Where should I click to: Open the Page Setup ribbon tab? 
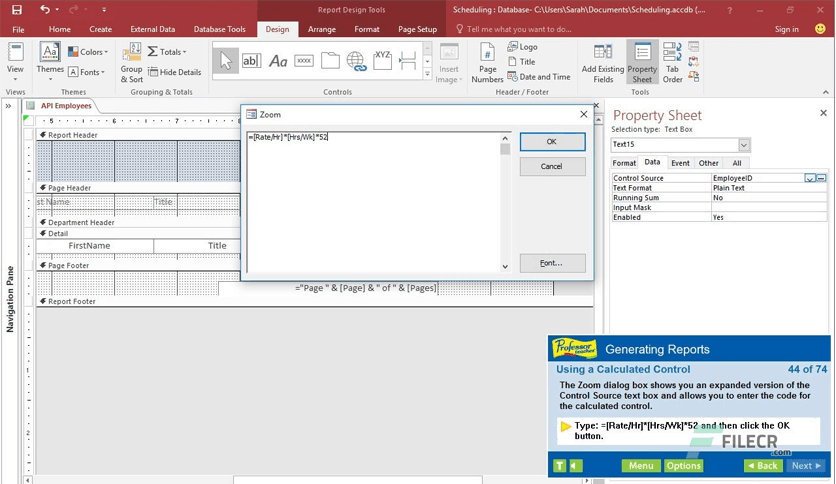click(x=417, y=29)
